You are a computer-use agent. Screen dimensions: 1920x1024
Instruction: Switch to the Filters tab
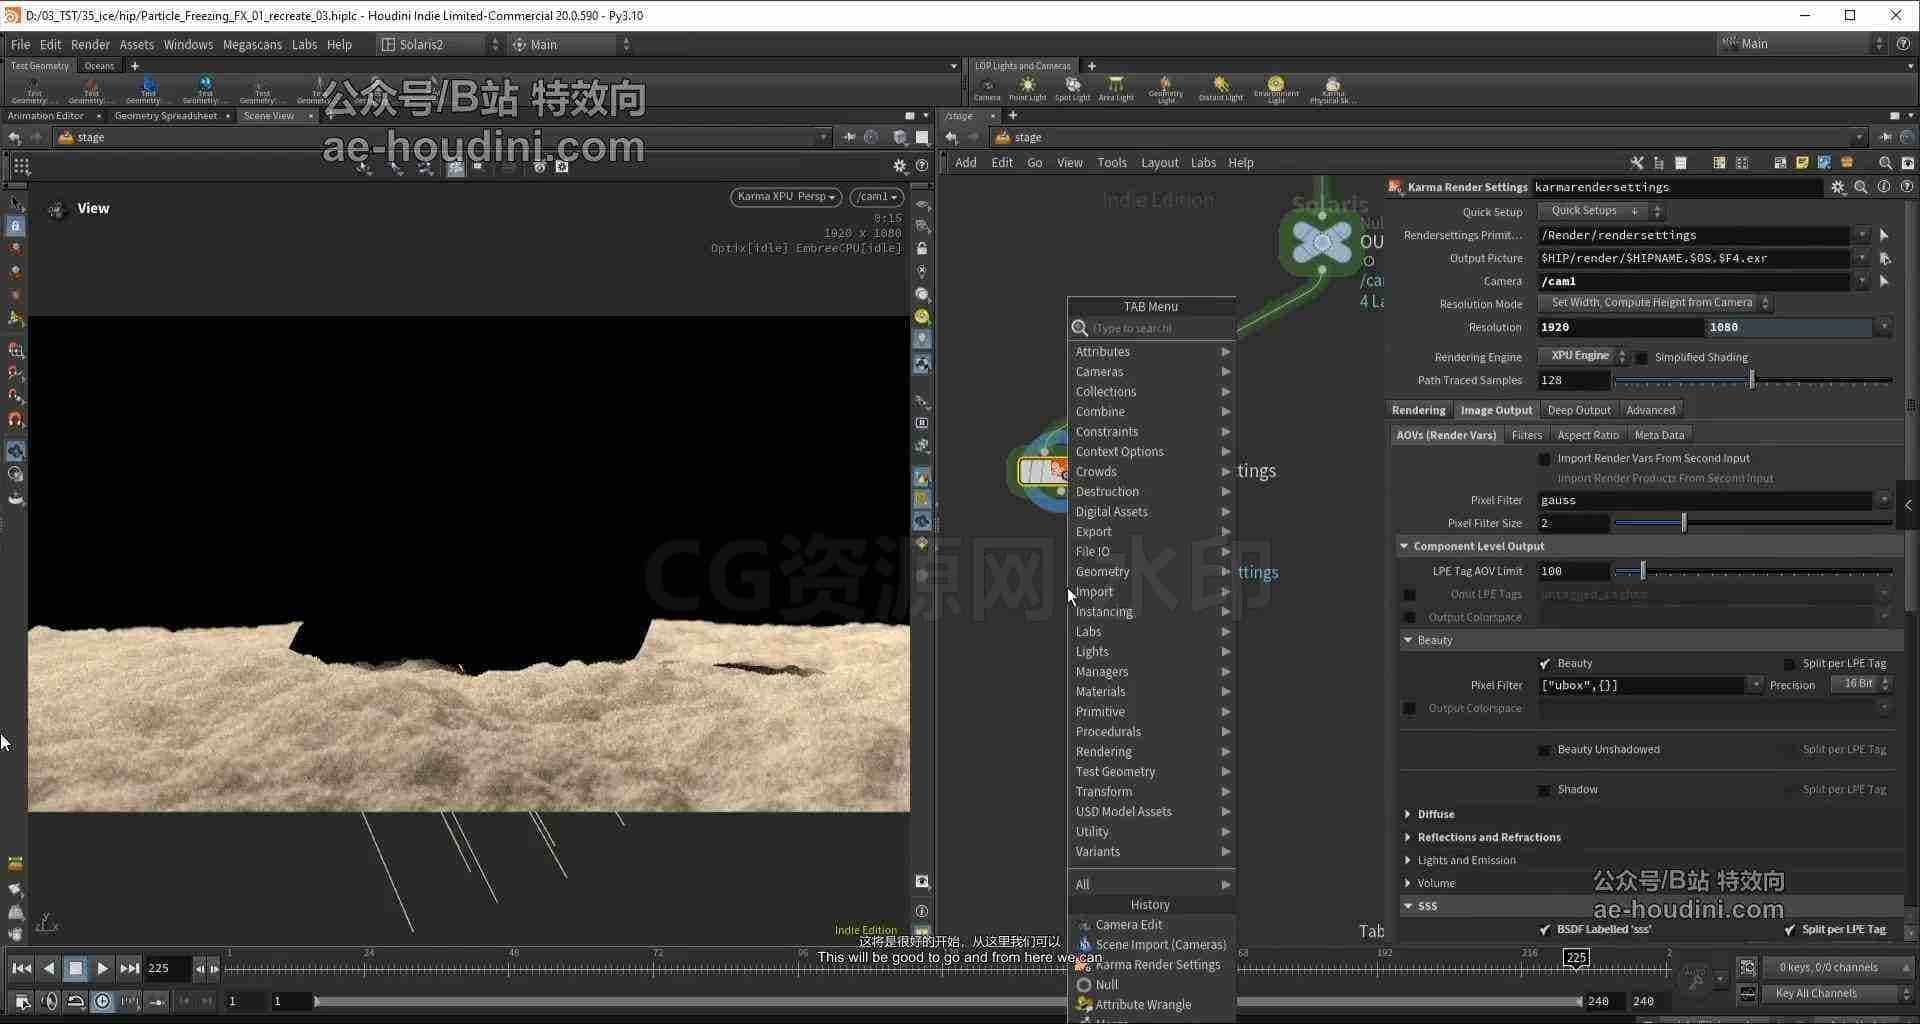1526,435
